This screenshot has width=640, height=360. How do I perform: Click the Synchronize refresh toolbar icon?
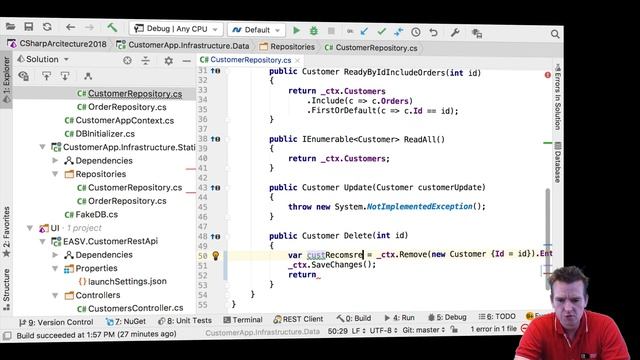(47, 27)
